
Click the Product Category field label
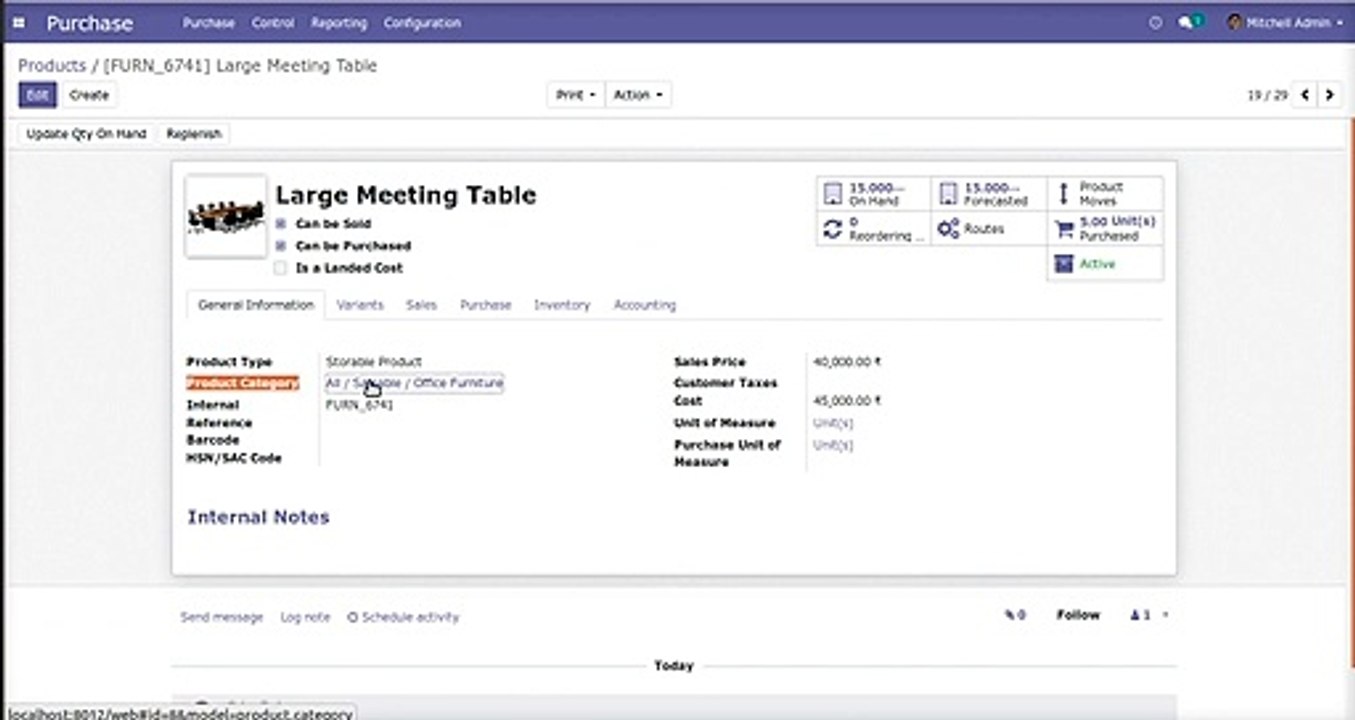coord(243,383)
